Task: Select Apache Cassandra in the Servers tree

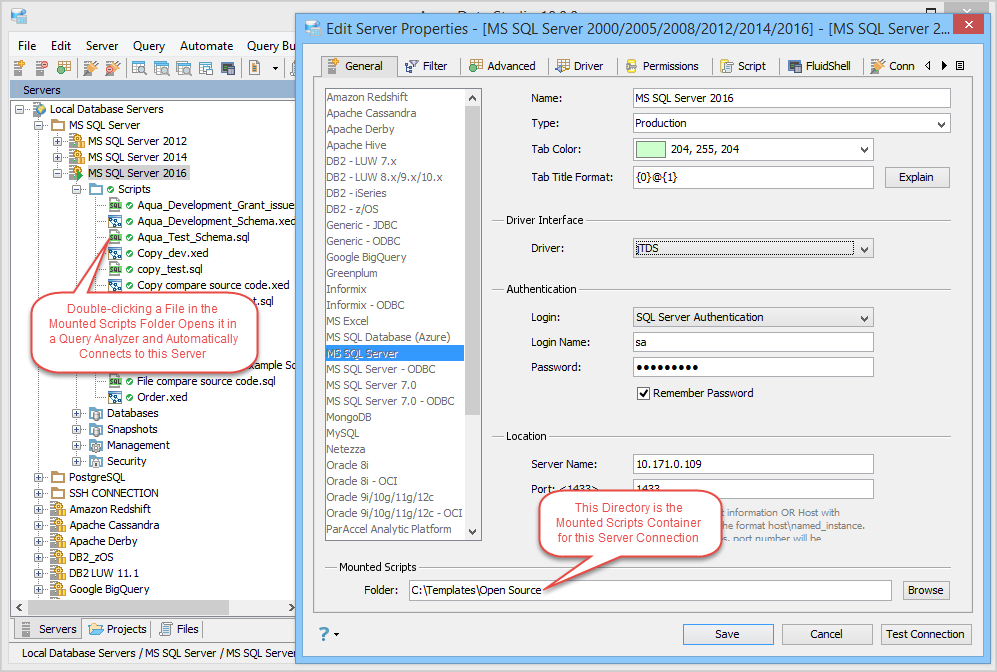Action: 114,525
